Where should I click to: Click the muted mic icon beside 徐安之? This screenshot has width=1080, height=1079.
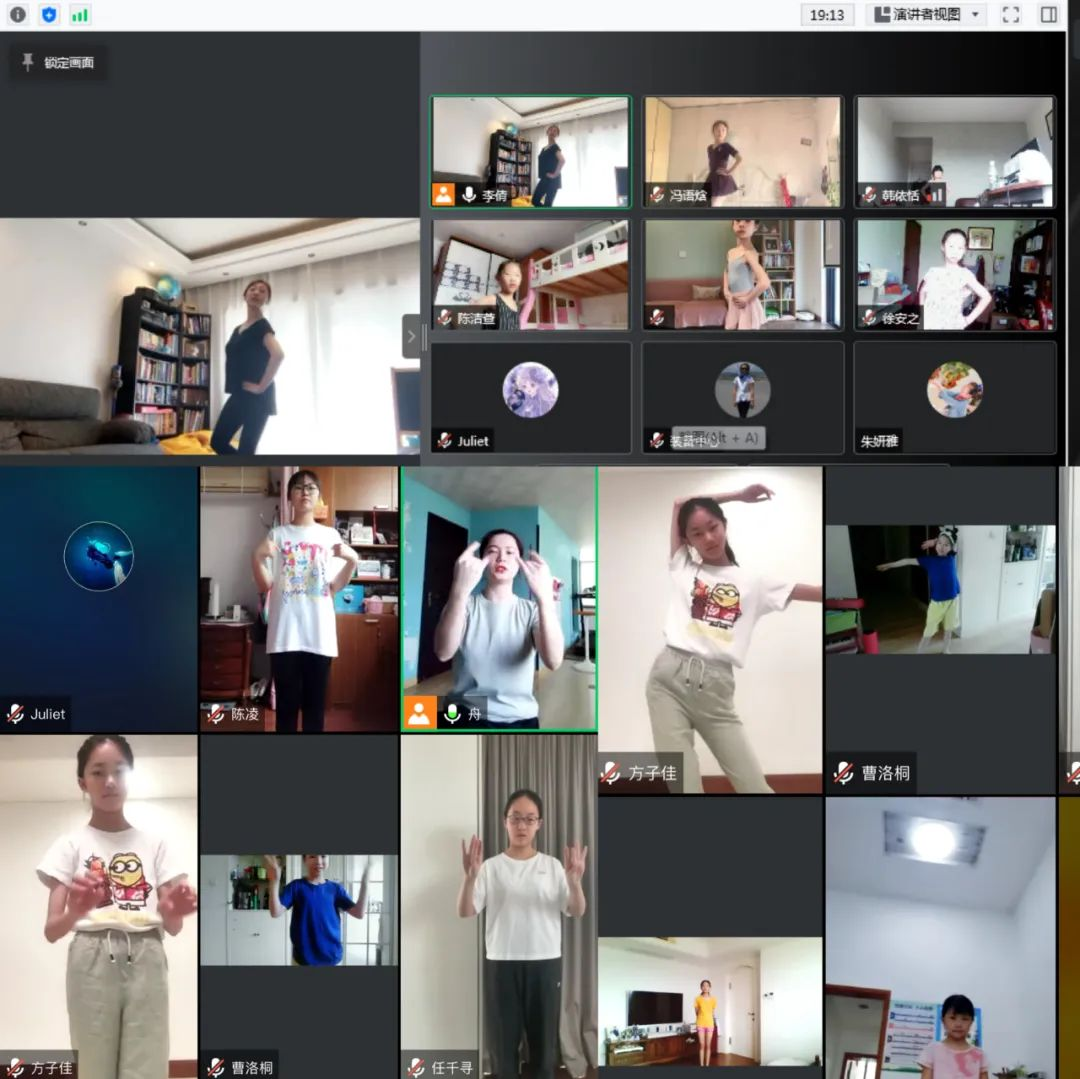869,317
